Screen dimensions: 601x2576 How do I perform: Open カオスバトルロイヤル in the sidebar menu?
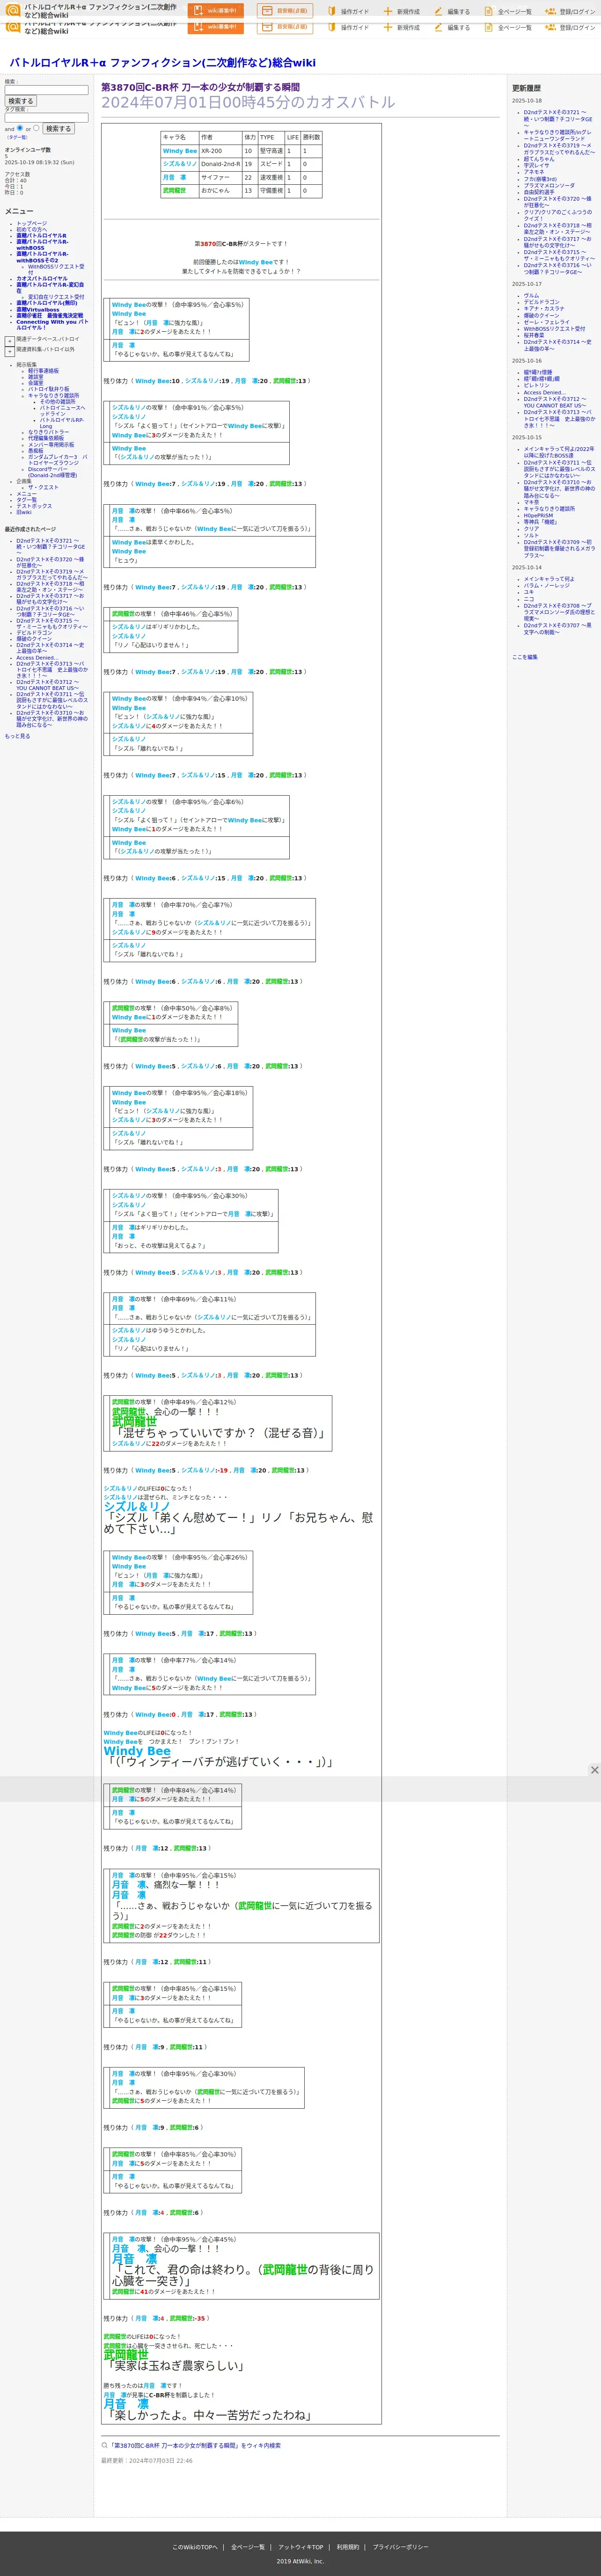coord(42,278)
